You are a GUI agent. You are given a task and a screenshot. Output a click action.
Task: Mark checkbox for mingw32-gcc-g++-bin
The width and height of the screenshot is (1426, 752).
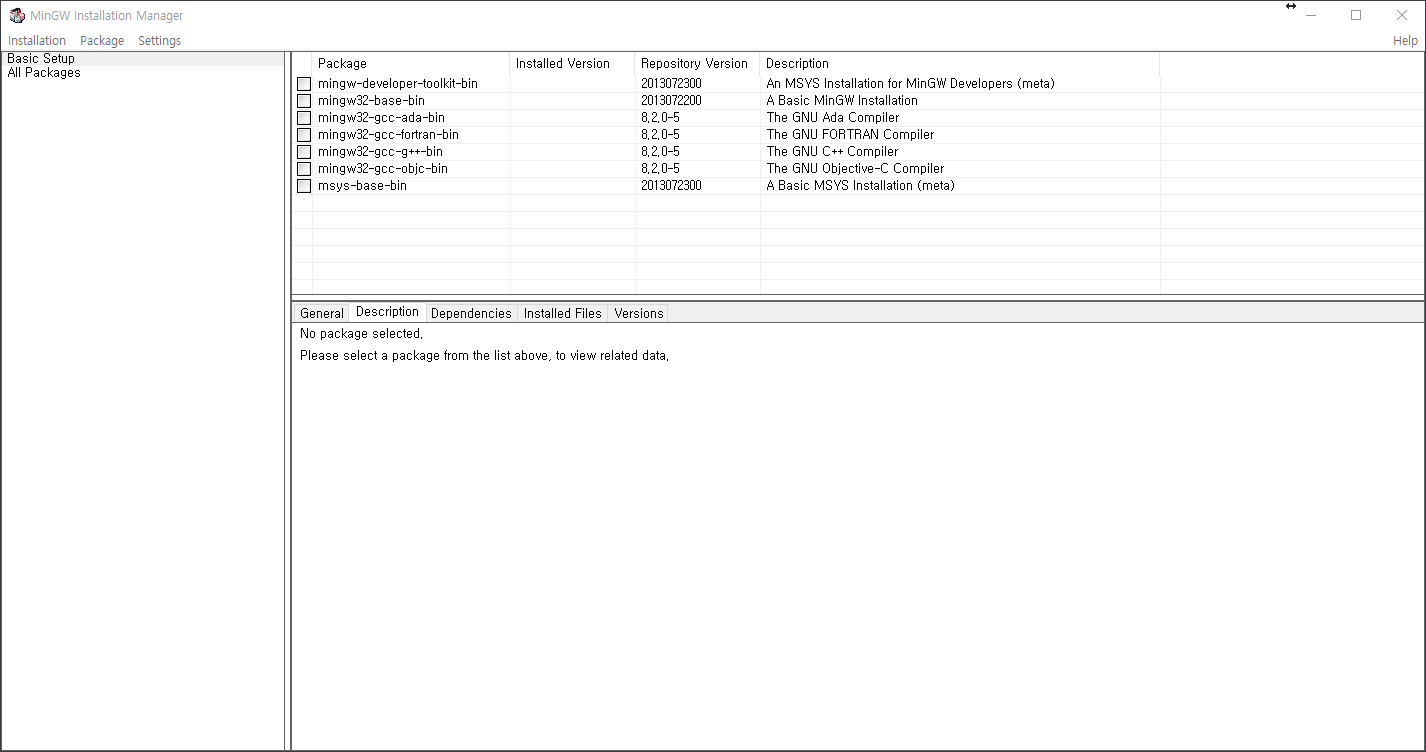[x=304, y=152]
